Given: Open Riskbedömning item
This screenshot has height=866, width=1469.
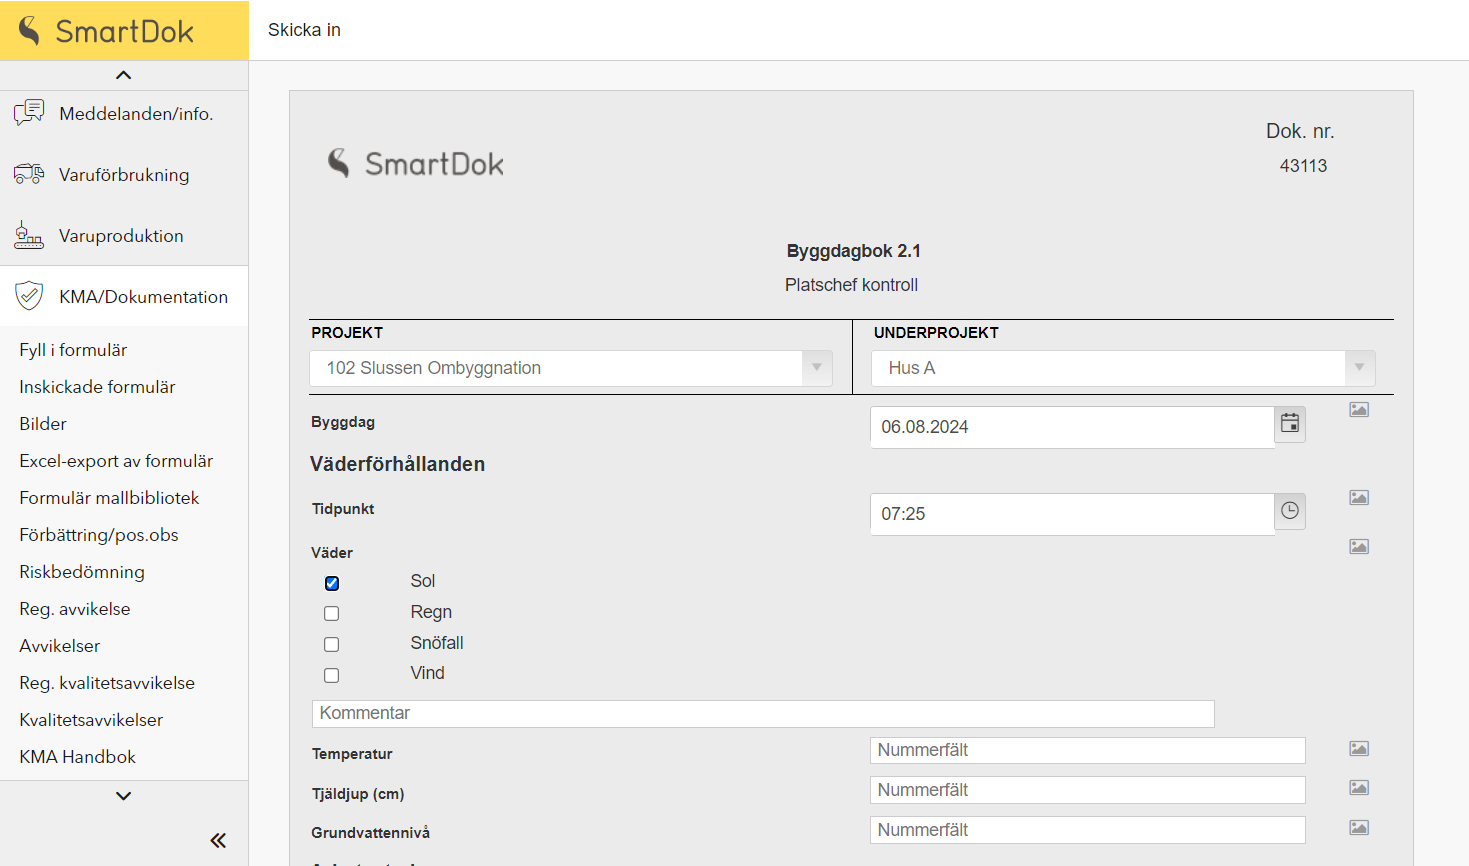Looking at the screenshot, I should pyautogui.click(x=82, y=572).
